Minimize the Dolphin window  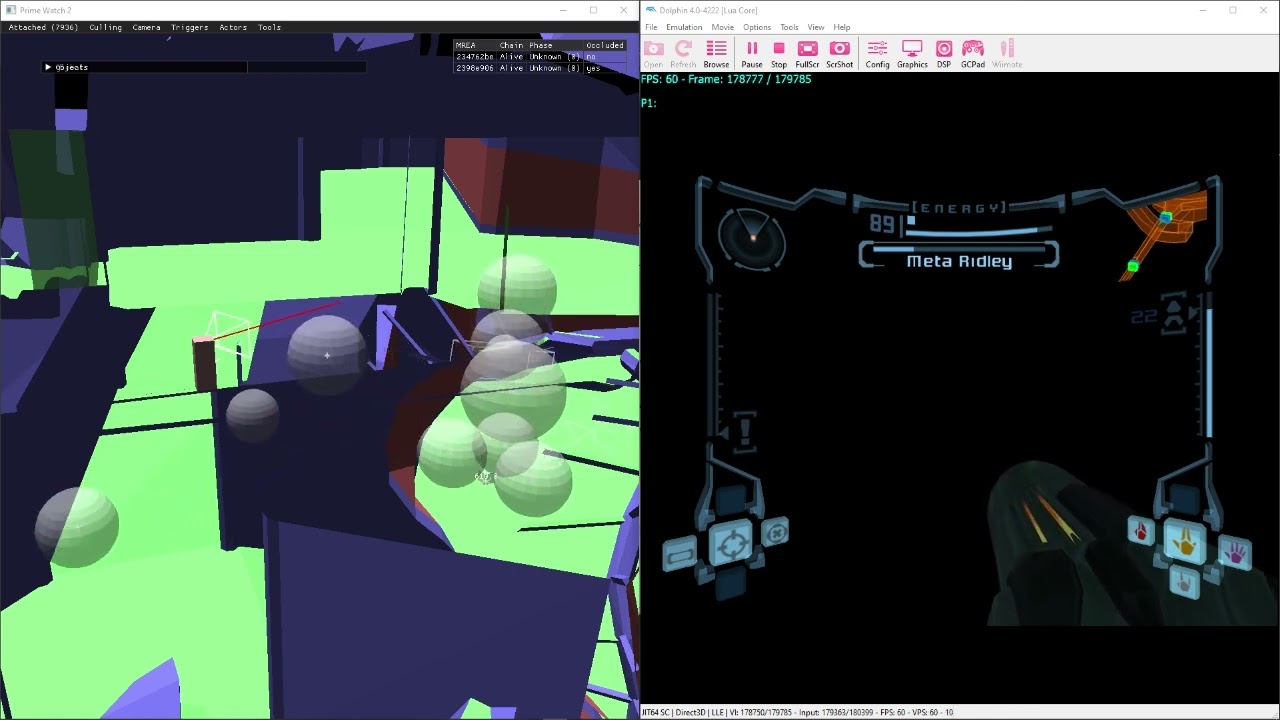click(x=1203, y=10)
